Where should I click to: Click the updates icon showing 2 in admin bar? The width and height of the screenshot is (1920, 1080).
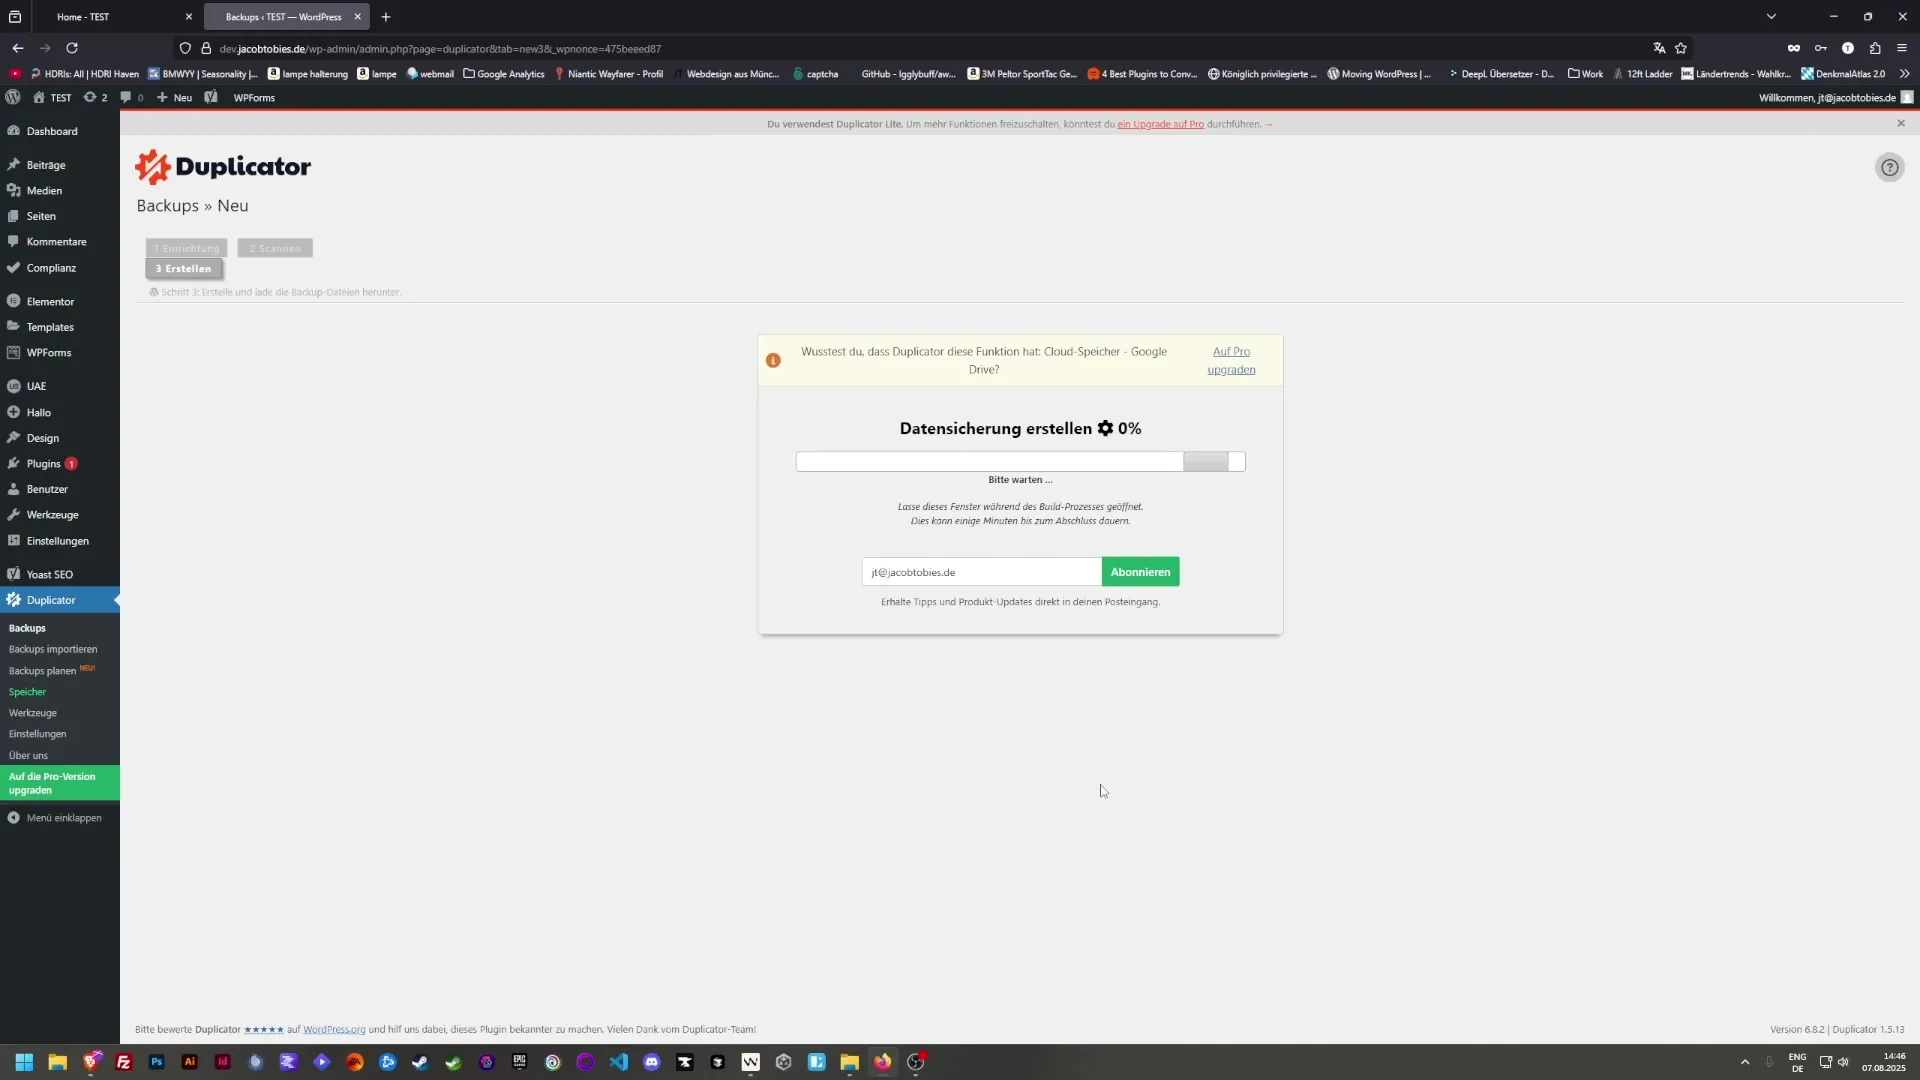pyautogui.click(x=94, y=97)
